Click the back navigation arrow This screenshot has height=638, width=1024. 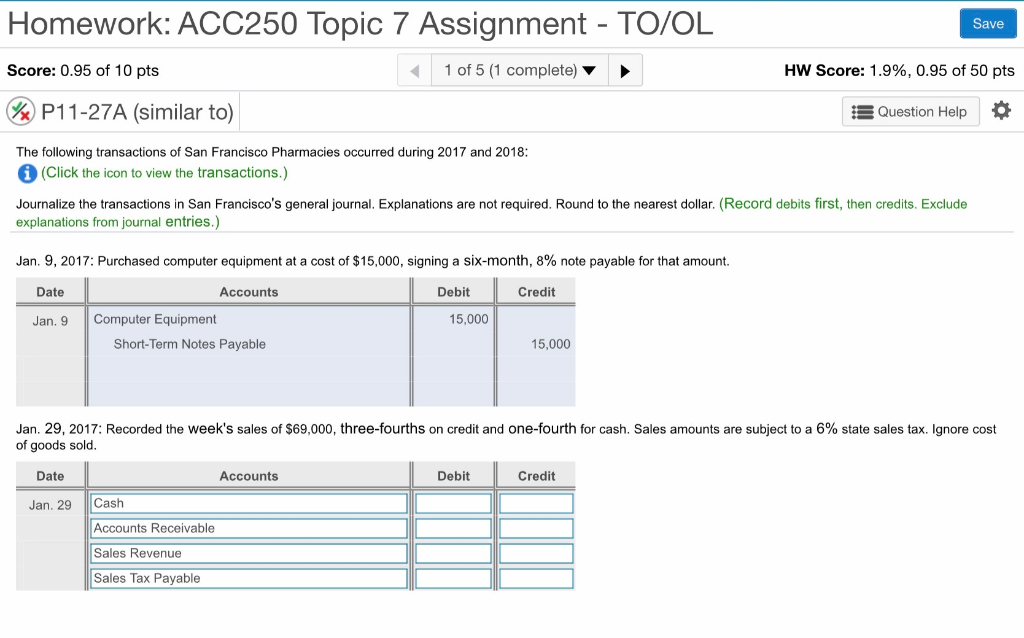tap(414, 70)
